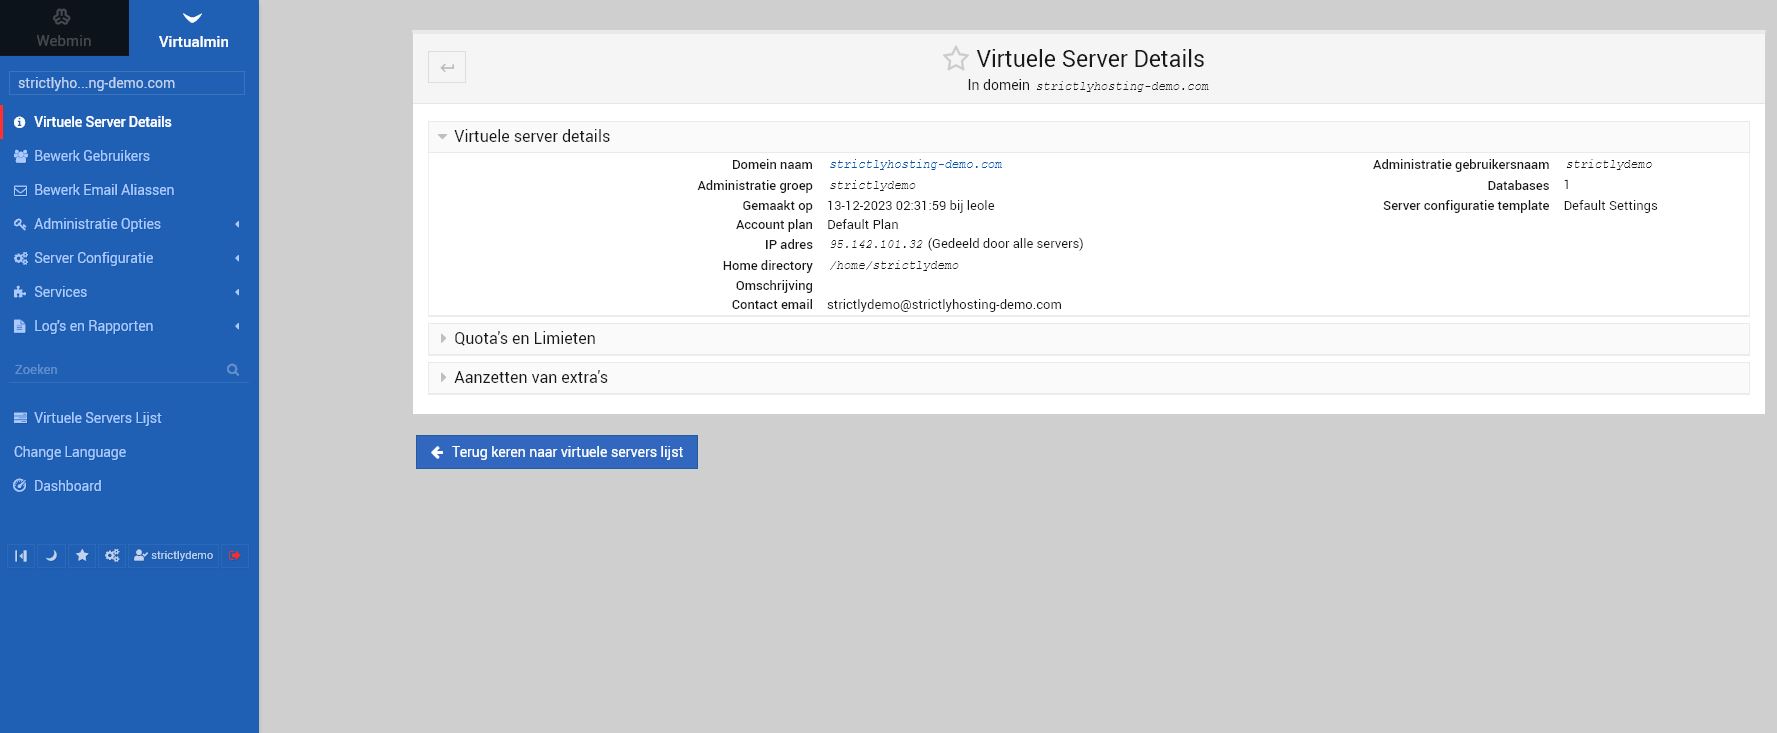Open the strictlyho...ng-demo.com domain selector
This screenshot has width=1777, height=733.
point(126,83)
